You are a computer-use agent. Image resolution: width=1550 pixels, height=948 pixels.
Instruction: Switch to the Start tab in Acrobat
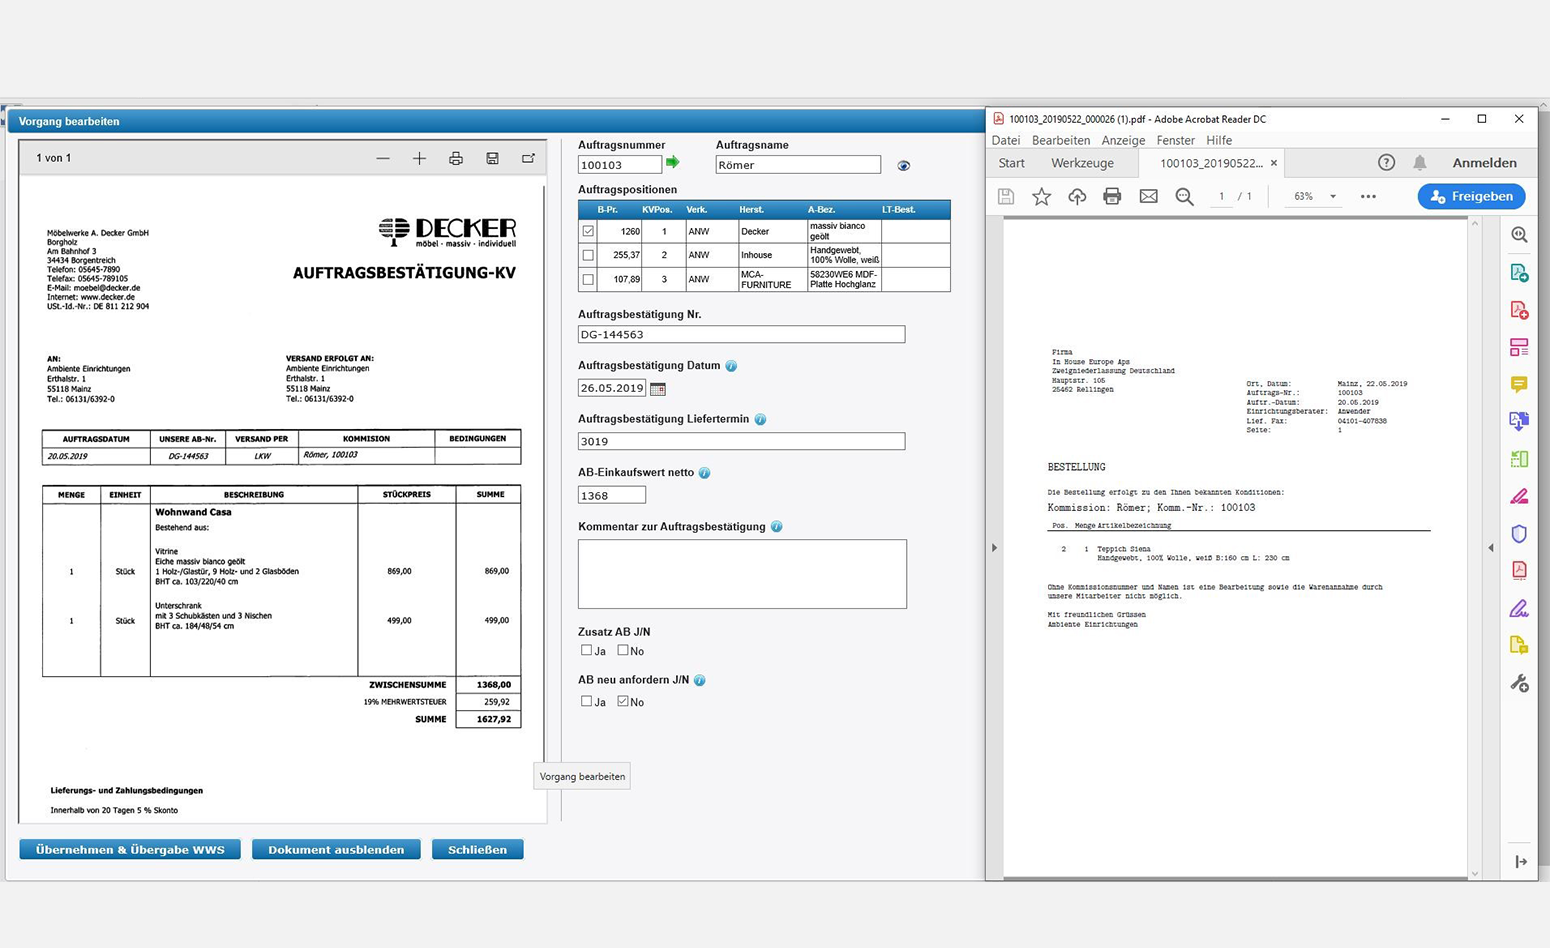(x=1011, y=163)
